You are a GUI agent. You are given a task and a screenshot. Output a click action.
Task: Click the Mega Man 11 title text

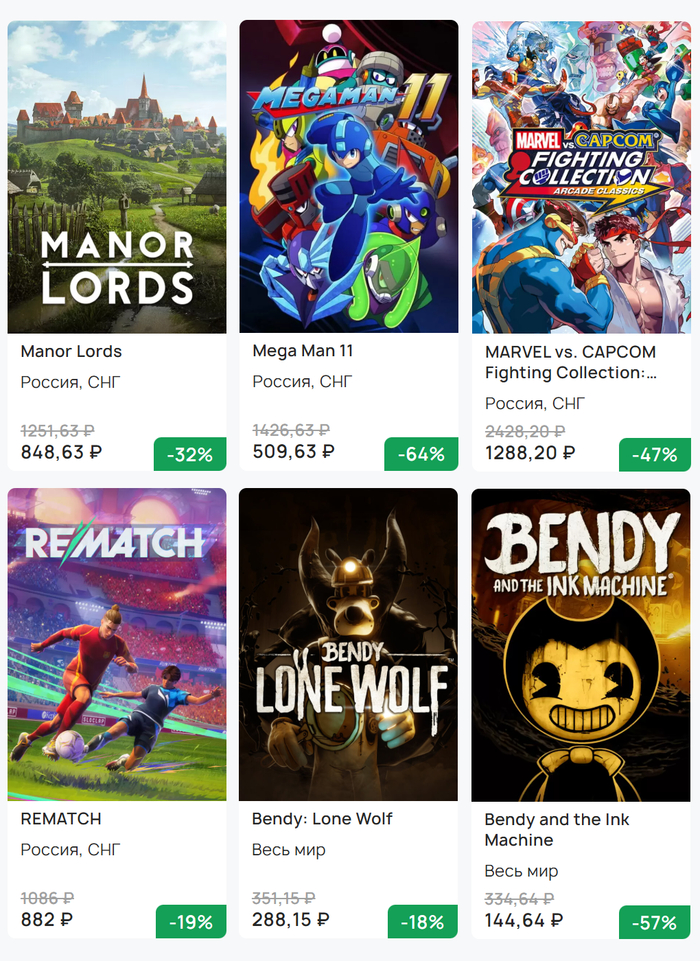(x=303, y=351)
